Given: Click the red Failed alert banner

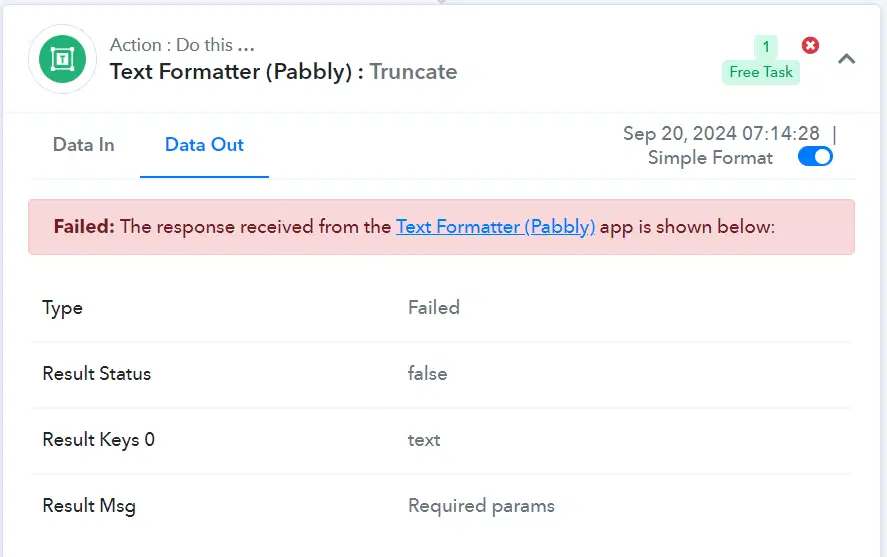Looking at the screenshot, I should pyautogui.click(x=441, y=227).
